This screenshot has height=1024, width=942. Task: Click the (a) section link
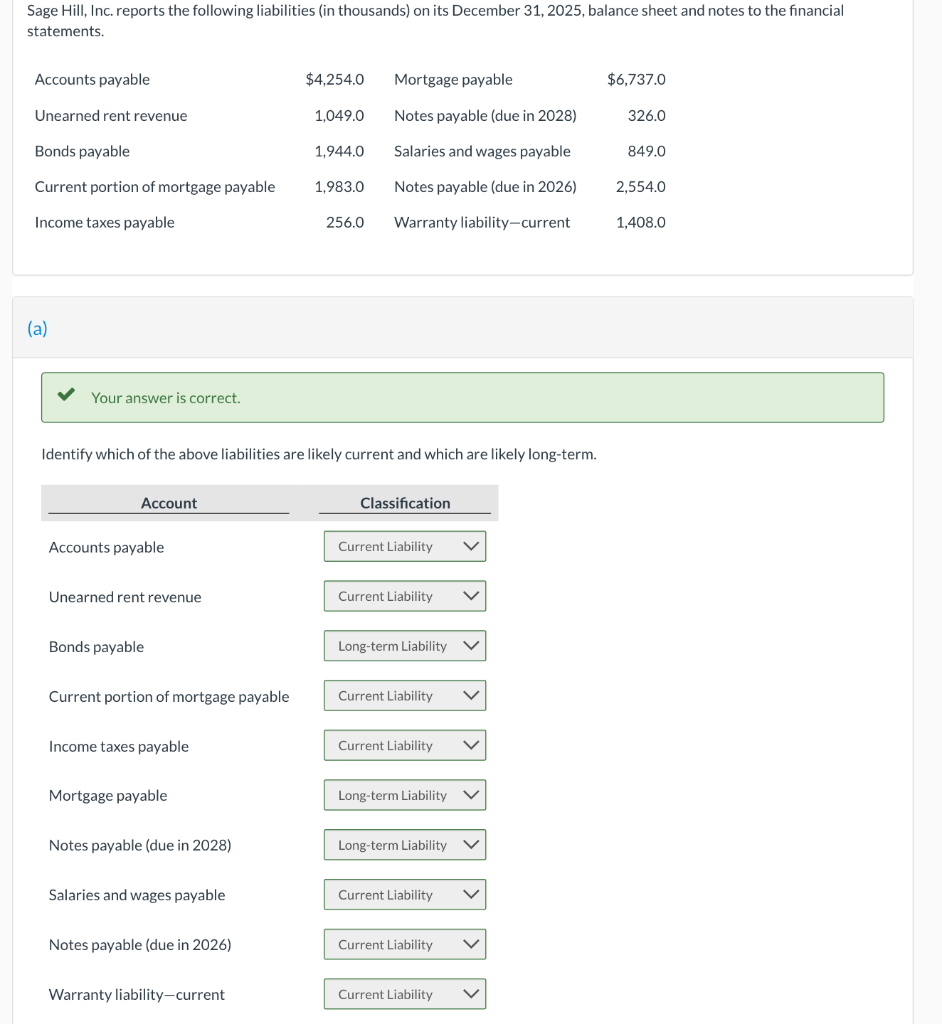pos(37,328)
